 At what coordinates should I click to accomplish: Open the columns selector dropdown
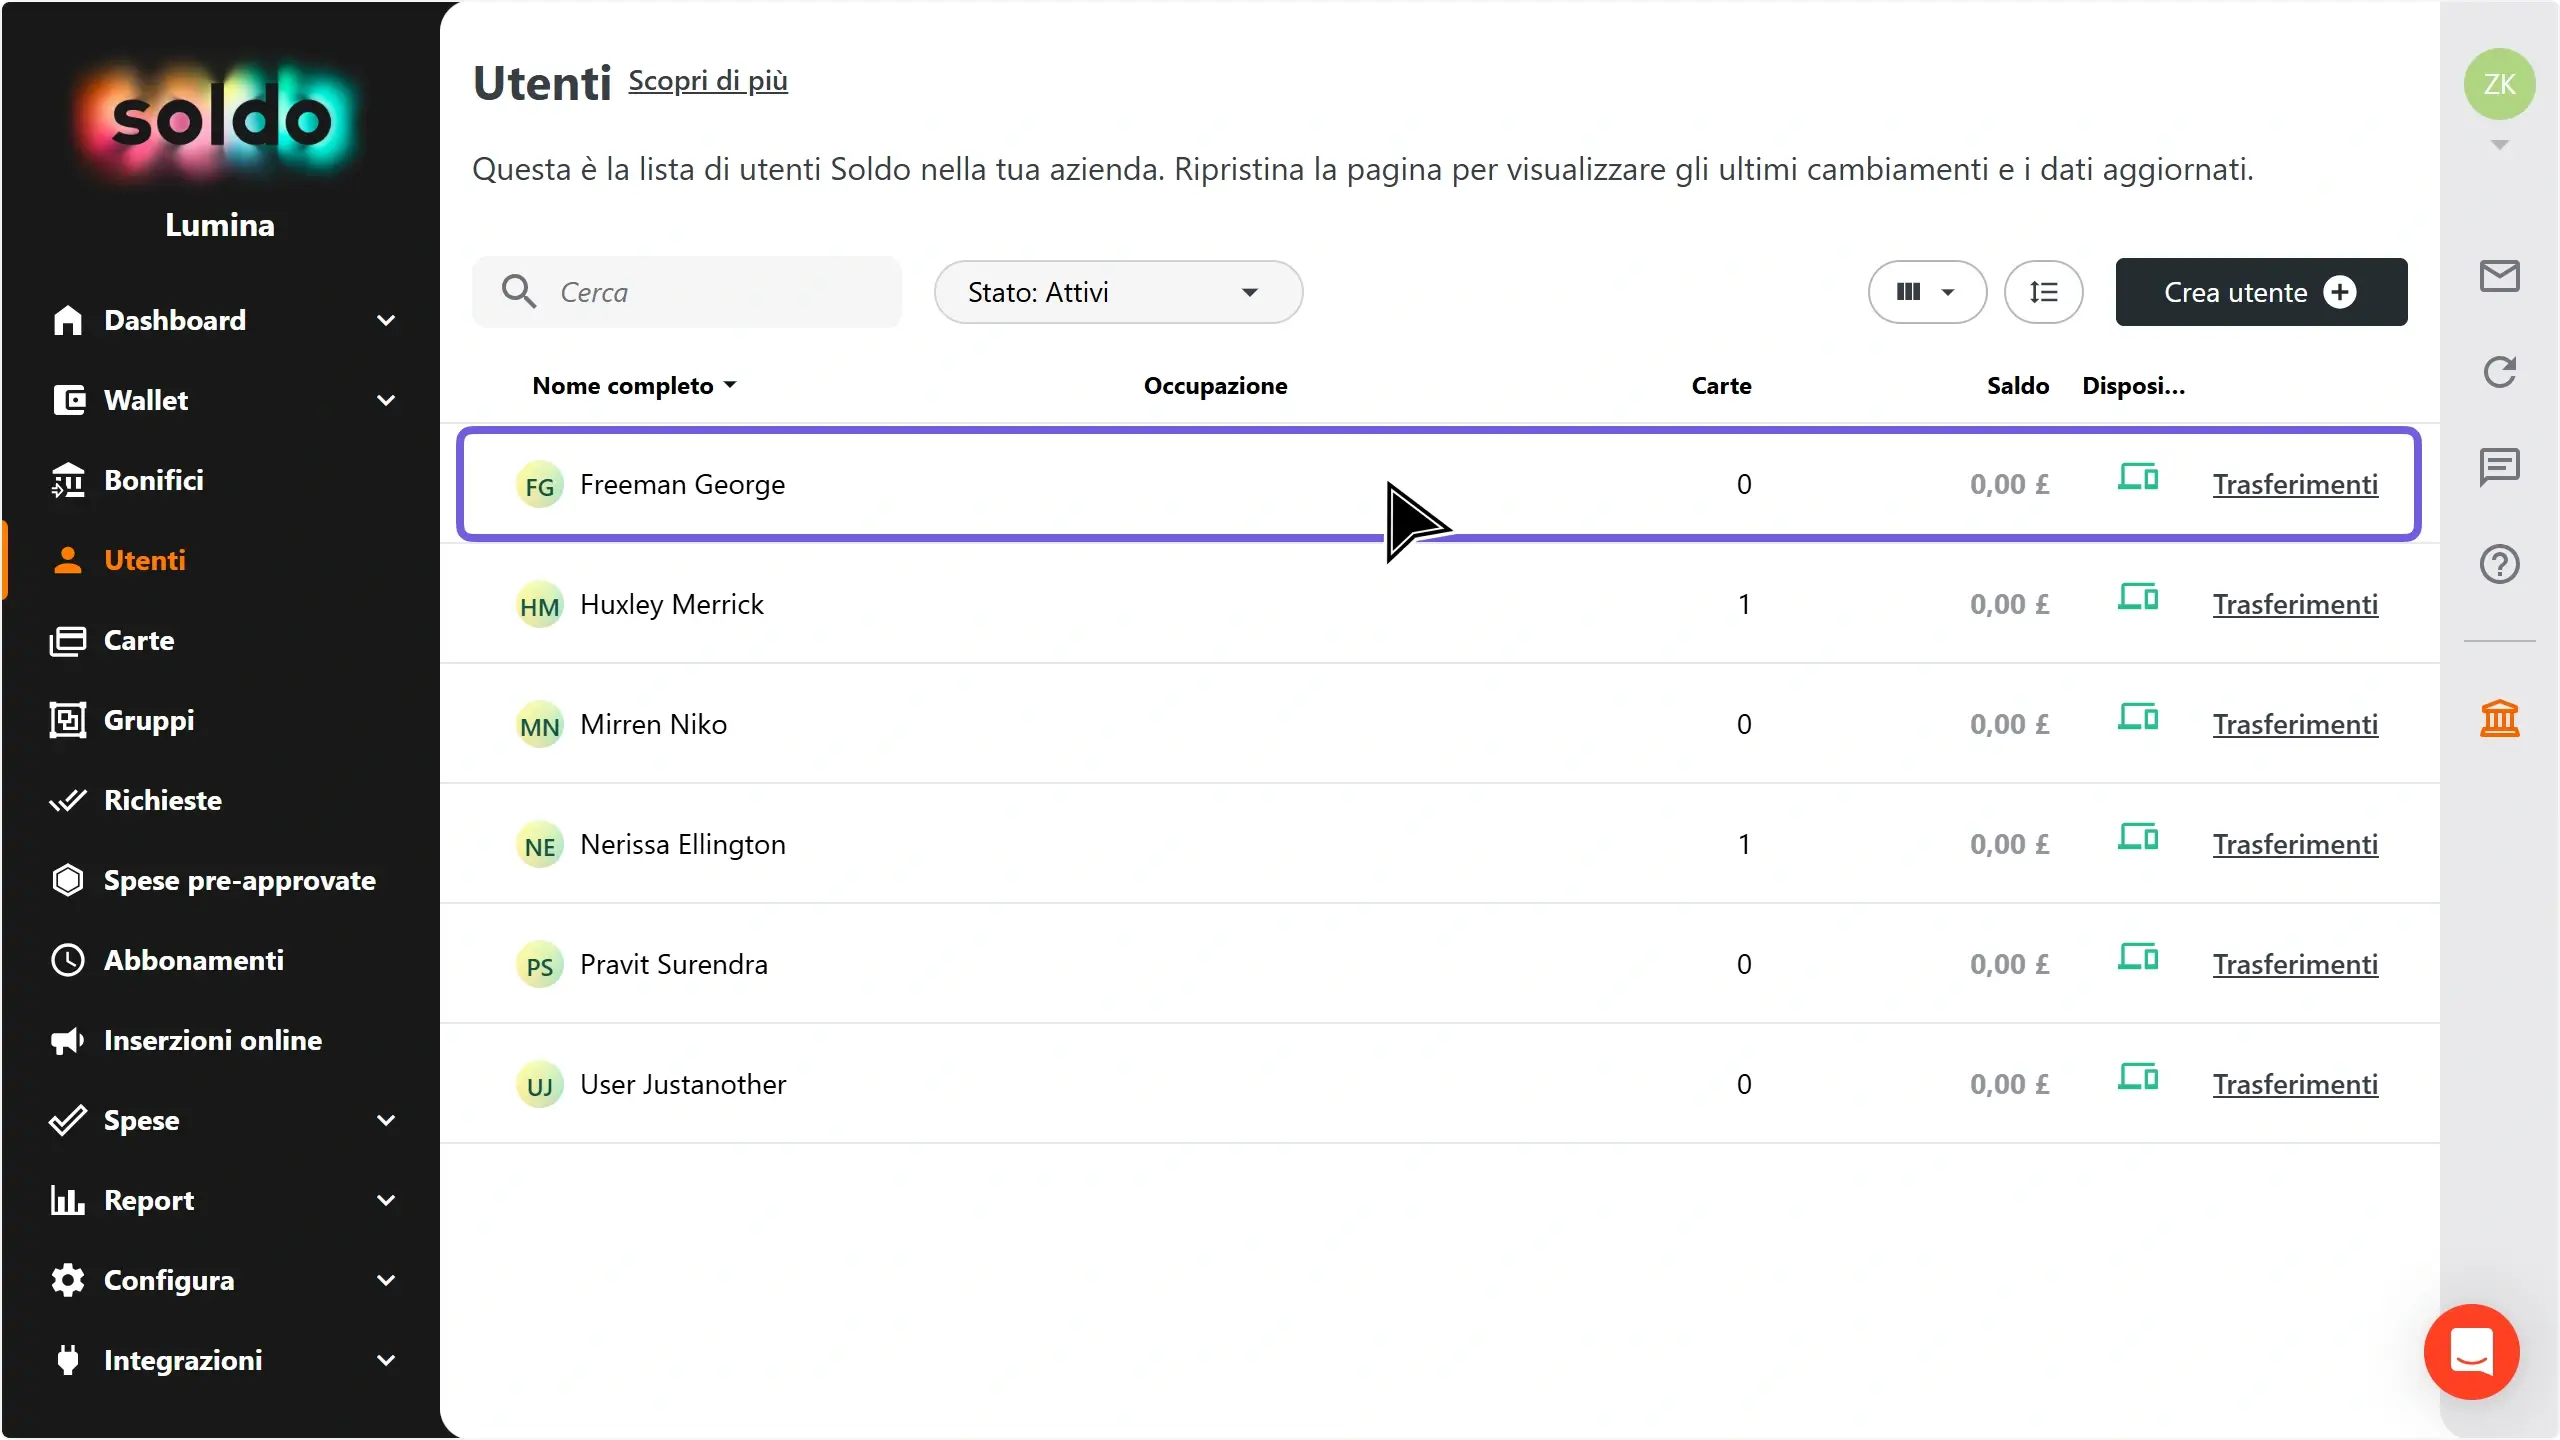click(x=1927, y=292)
